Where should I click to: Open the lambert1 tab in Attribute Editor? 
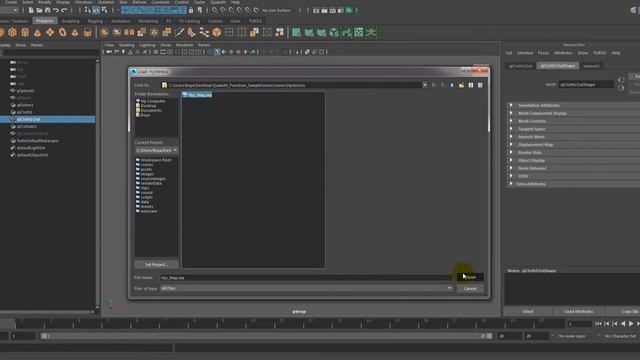pyautogui.click(x=591, y=66)
